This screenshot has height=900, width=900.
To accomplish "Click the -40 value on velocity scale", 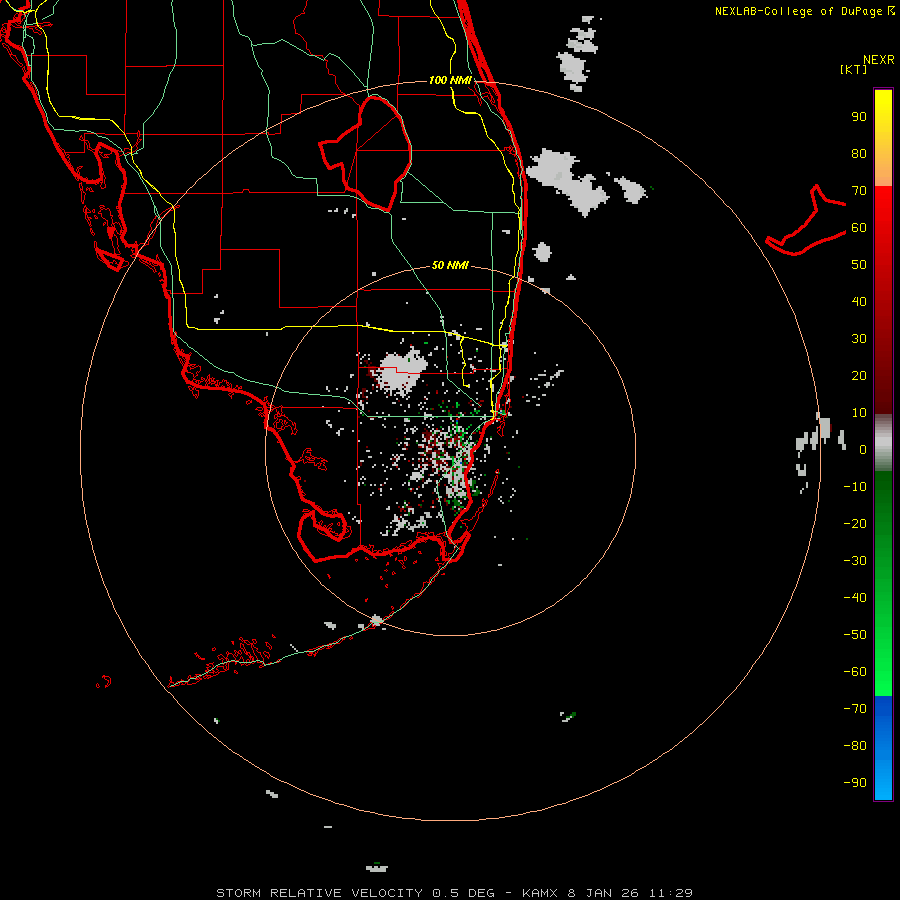I will 855,598.
